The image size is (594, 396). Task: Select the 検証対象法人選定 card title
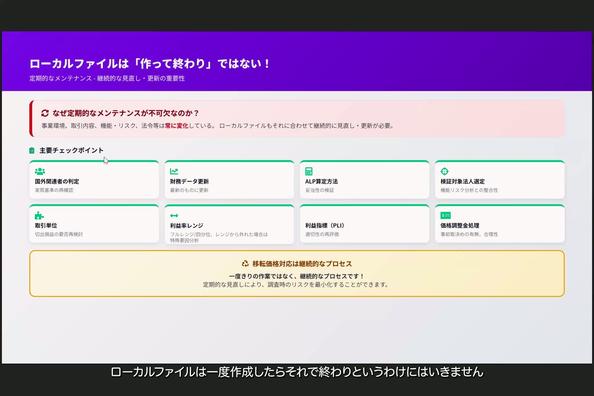(x=463, y=182)
